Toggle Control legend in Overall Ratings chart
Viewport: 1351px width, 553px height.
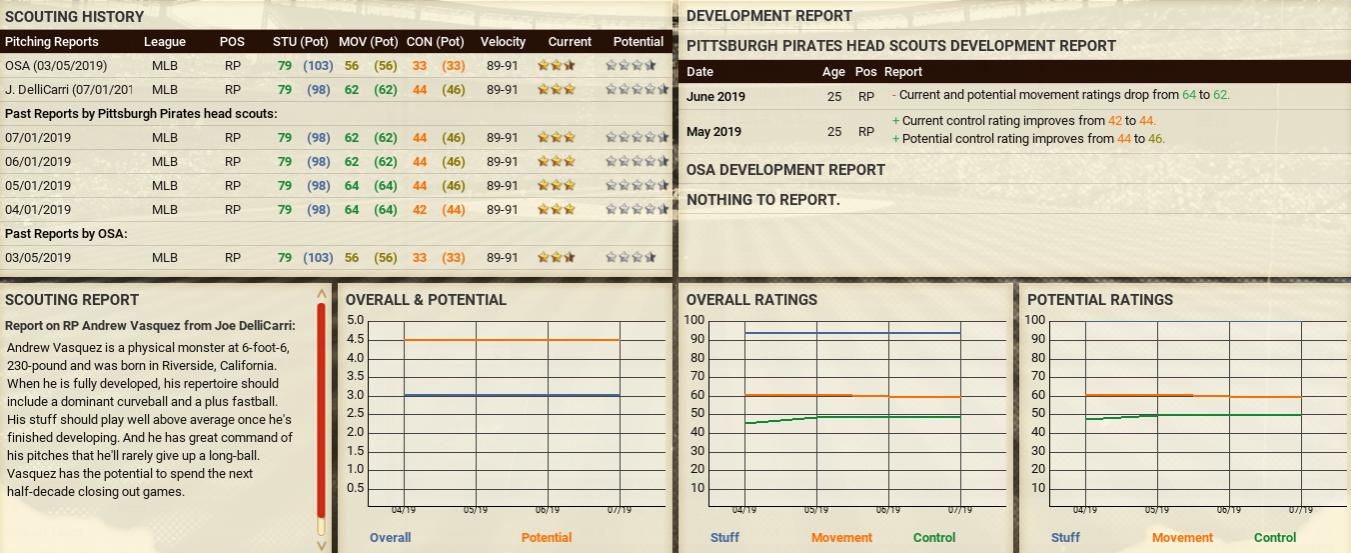coord(934,537)
